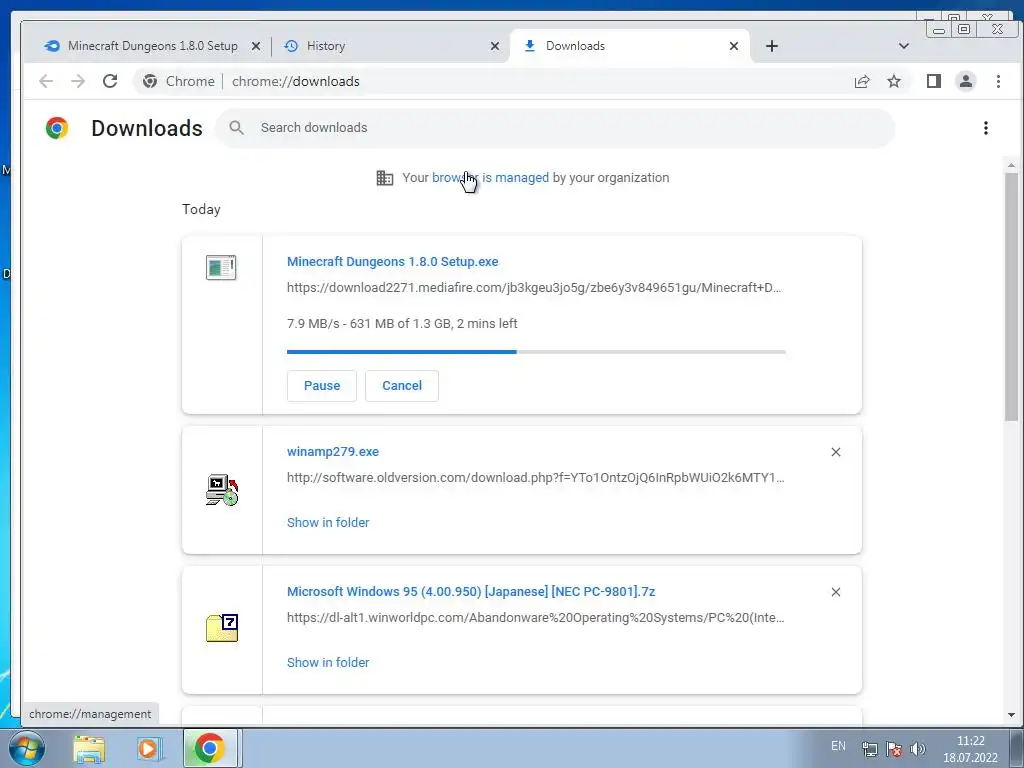Image resolution: width=1024 pixels, height=768 pixels.
Task: Click the scrollbar up arrow
Action: 1011,166
